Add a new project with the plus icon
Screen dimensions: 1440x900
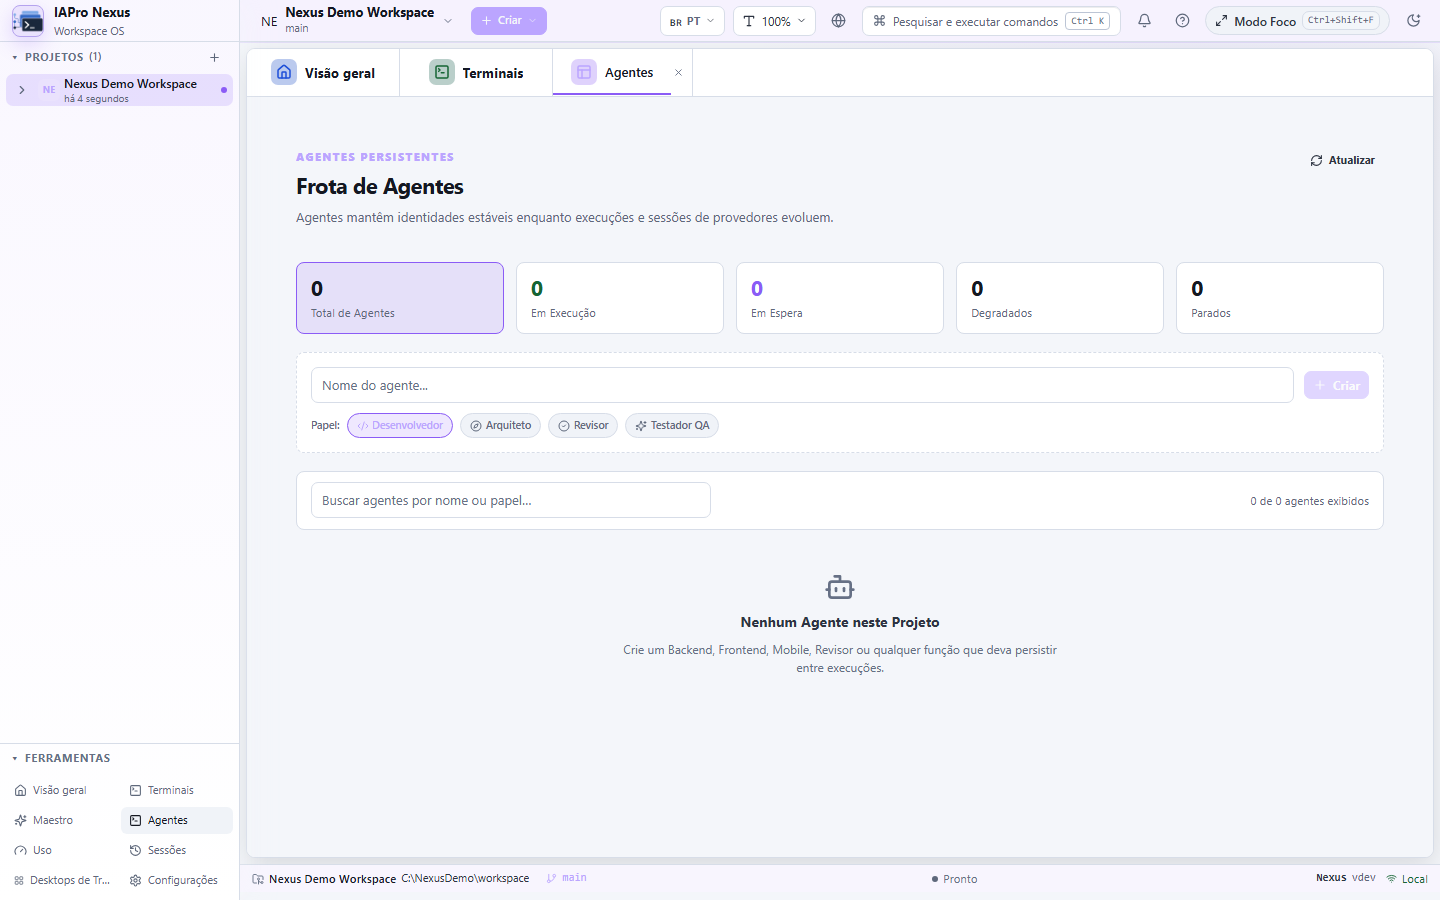[x=214, y=57]
